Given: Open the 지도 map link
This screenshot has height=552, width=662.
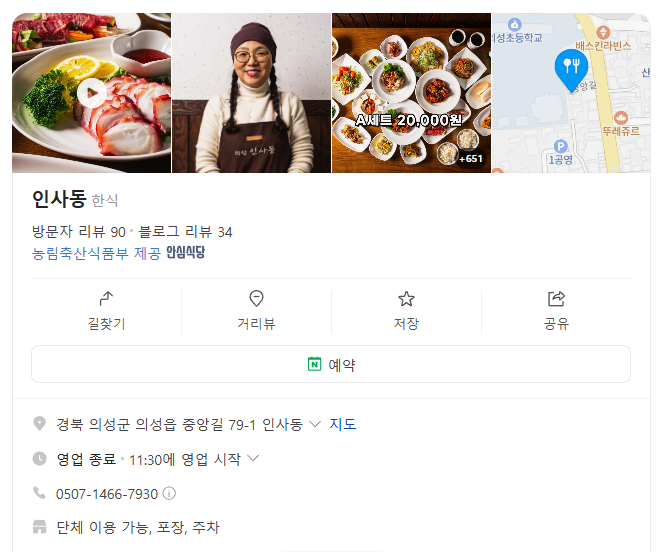Looking at the screenshot, I should [x=342, y=424].
